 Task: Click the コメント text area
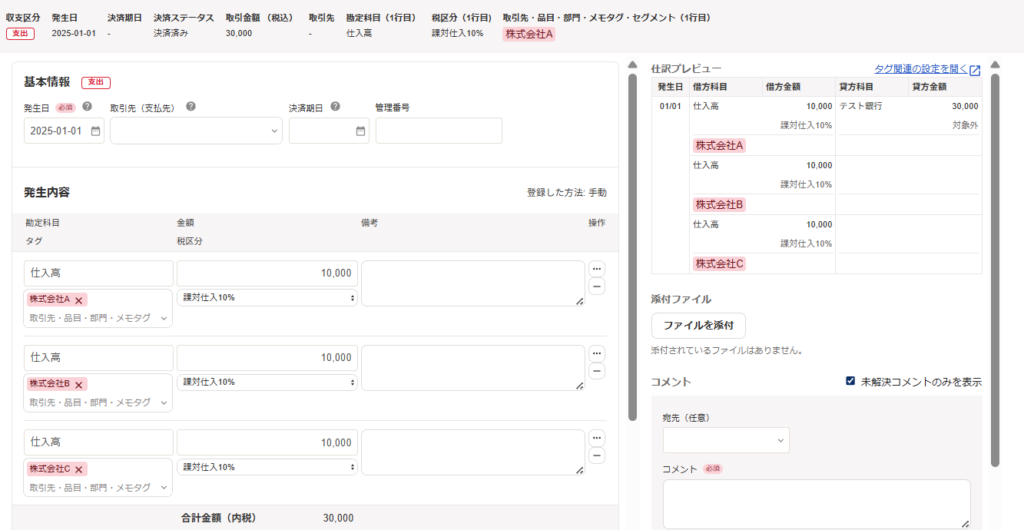point(815,503)
